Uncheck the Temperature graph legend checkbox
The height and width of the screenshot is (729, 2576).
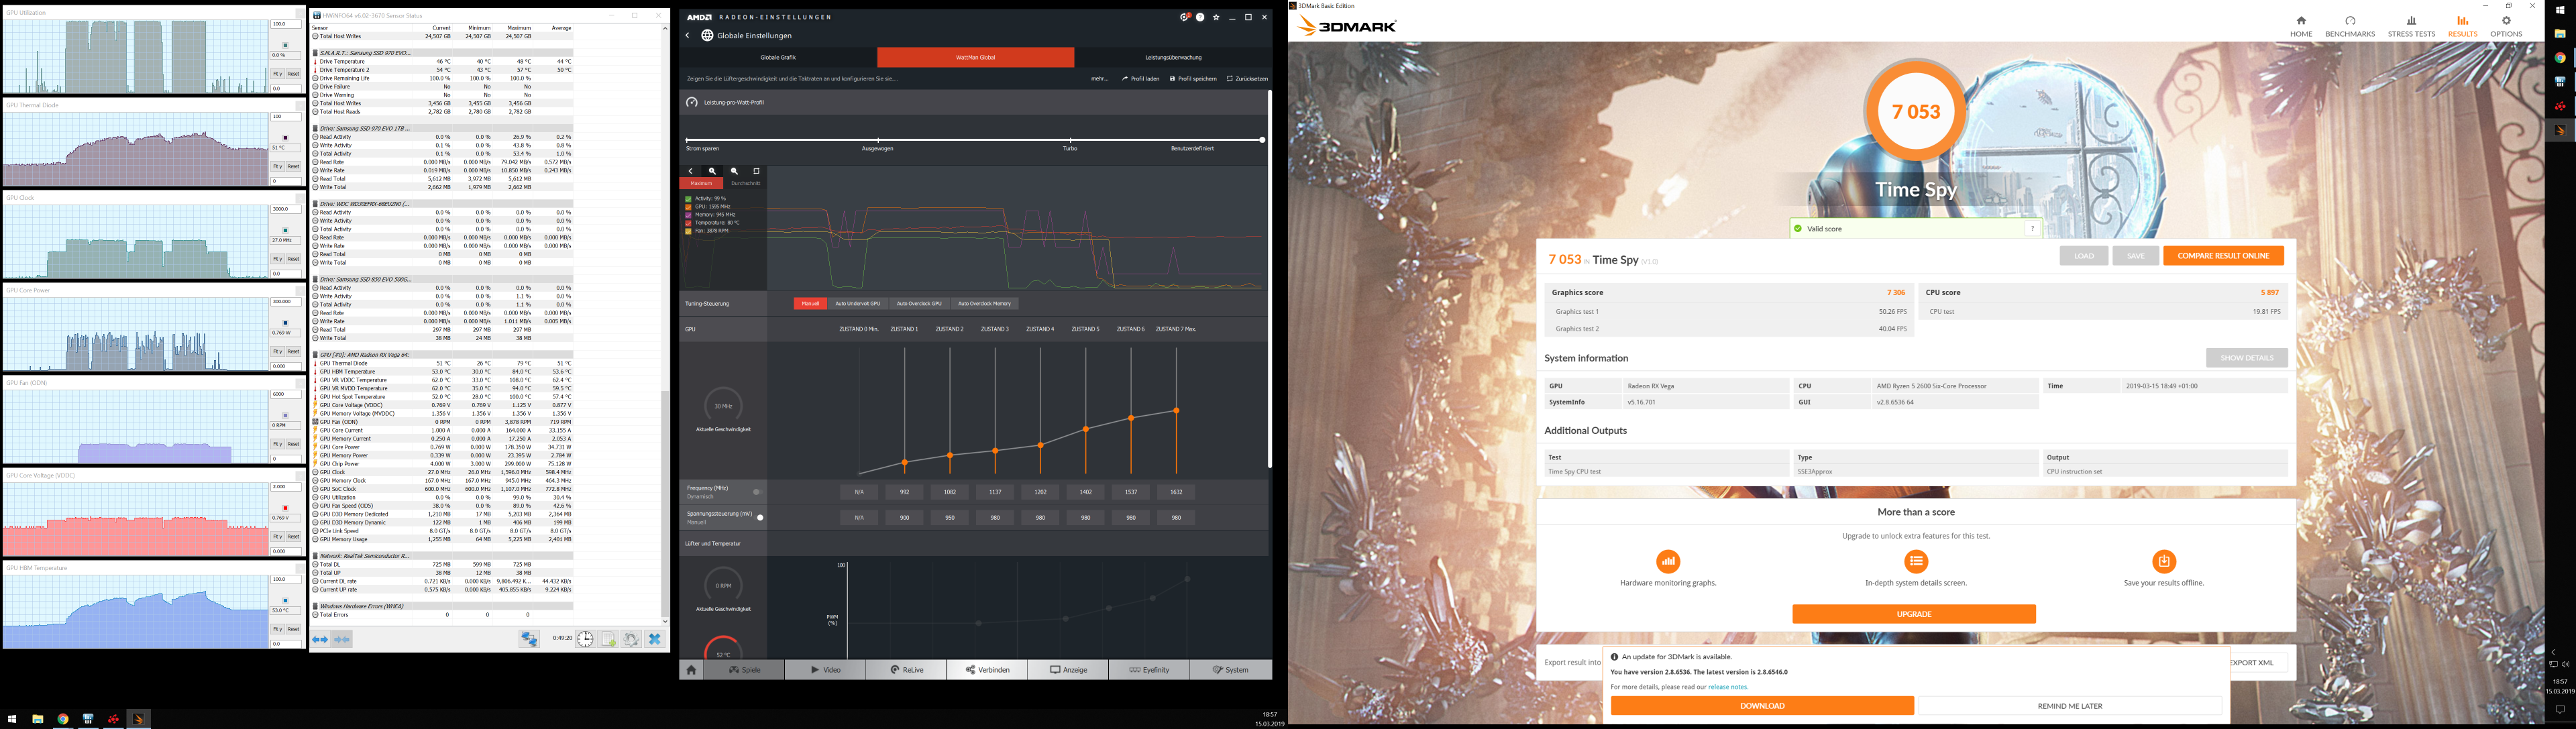tap(688, 223)
